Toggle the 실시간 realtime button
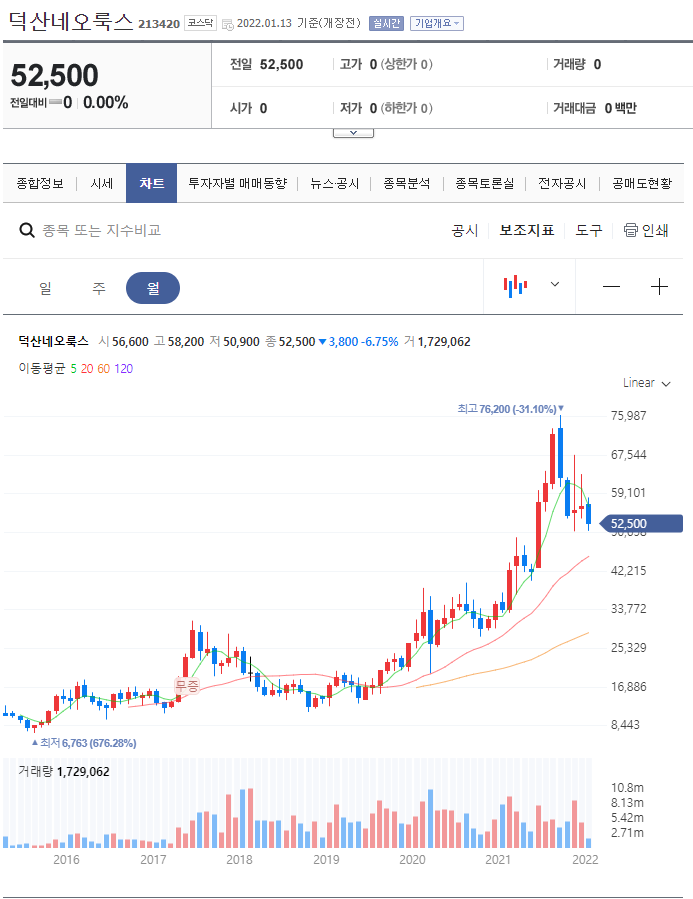Viewport: 693px width, 899px height. coord(386,24)
